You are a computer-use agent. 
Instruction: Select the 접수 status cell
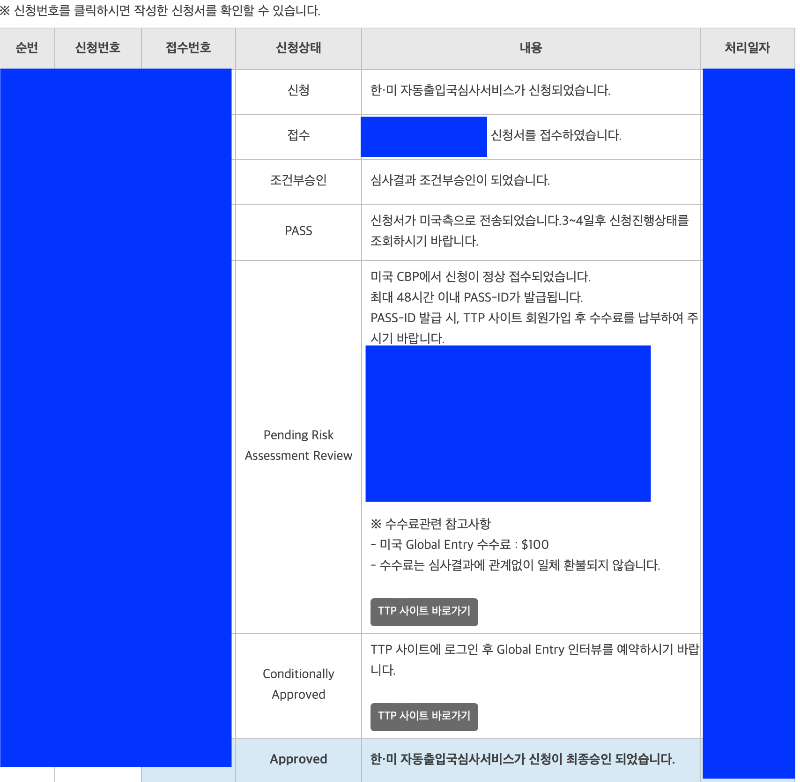pyautogui.click(x=297, y=136)
